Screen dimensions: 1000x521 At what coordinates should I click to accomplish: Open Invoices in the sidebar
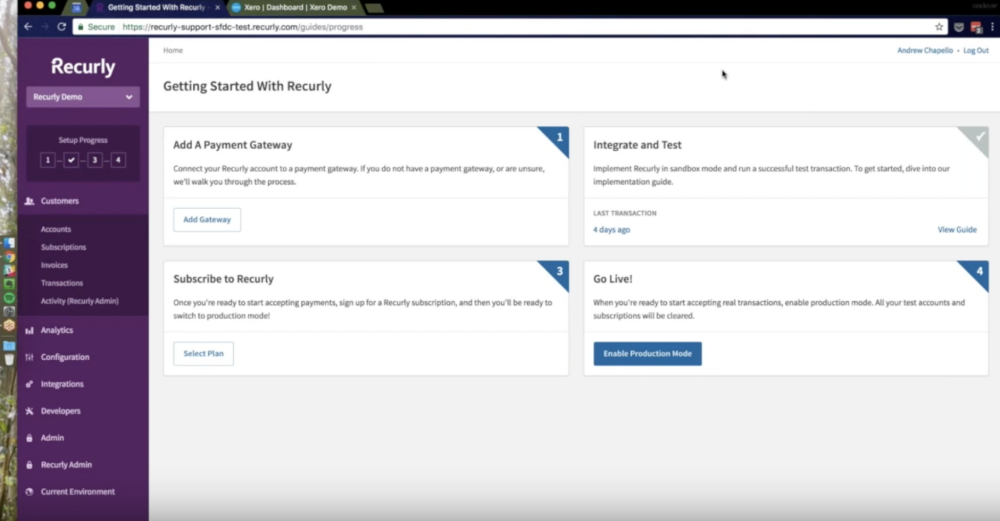pyautogui.click(x=54, y=265)
